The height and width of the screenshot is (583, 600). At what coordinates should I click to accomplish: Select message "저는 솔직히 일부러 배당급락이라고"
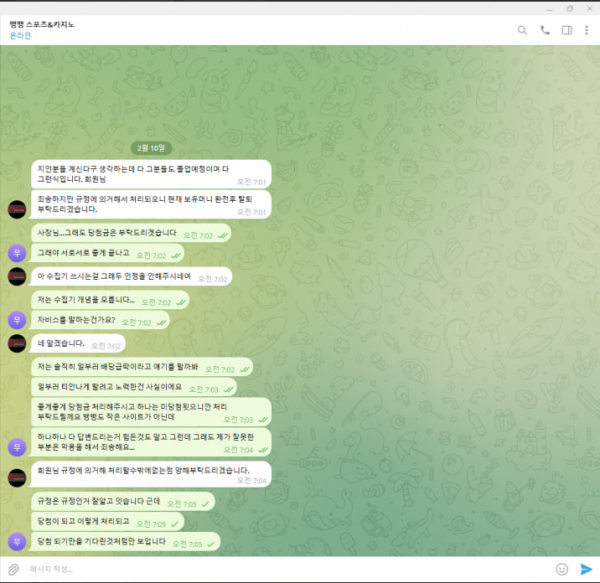[142, 367]
